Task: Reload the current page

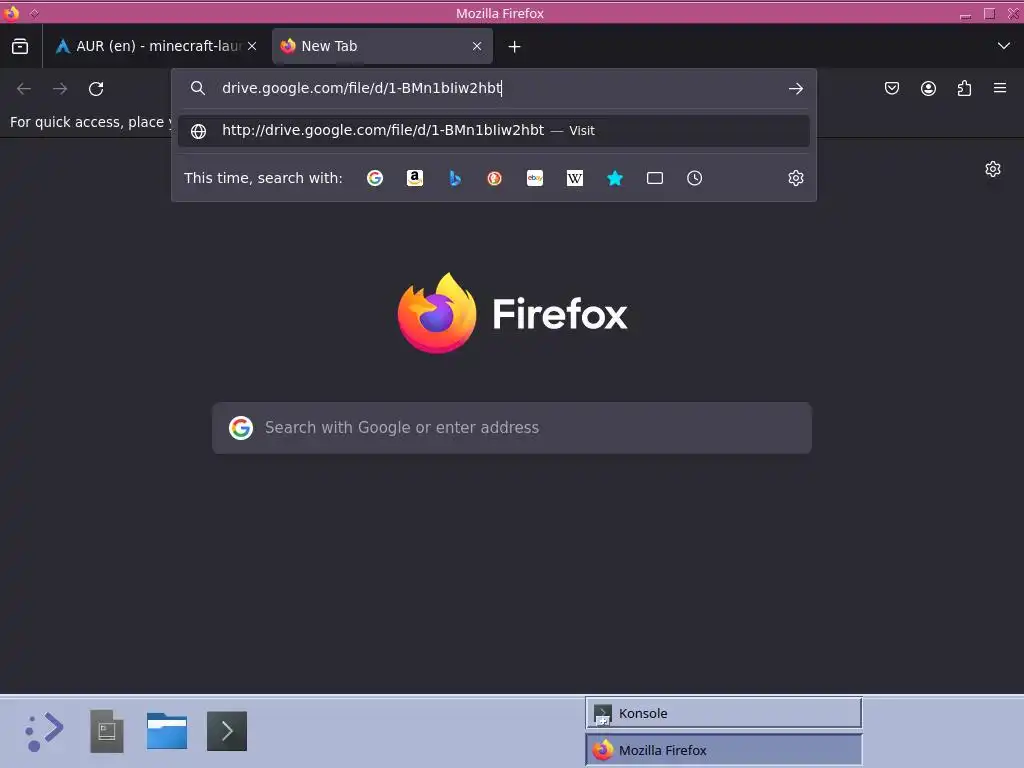Action: 96,88
